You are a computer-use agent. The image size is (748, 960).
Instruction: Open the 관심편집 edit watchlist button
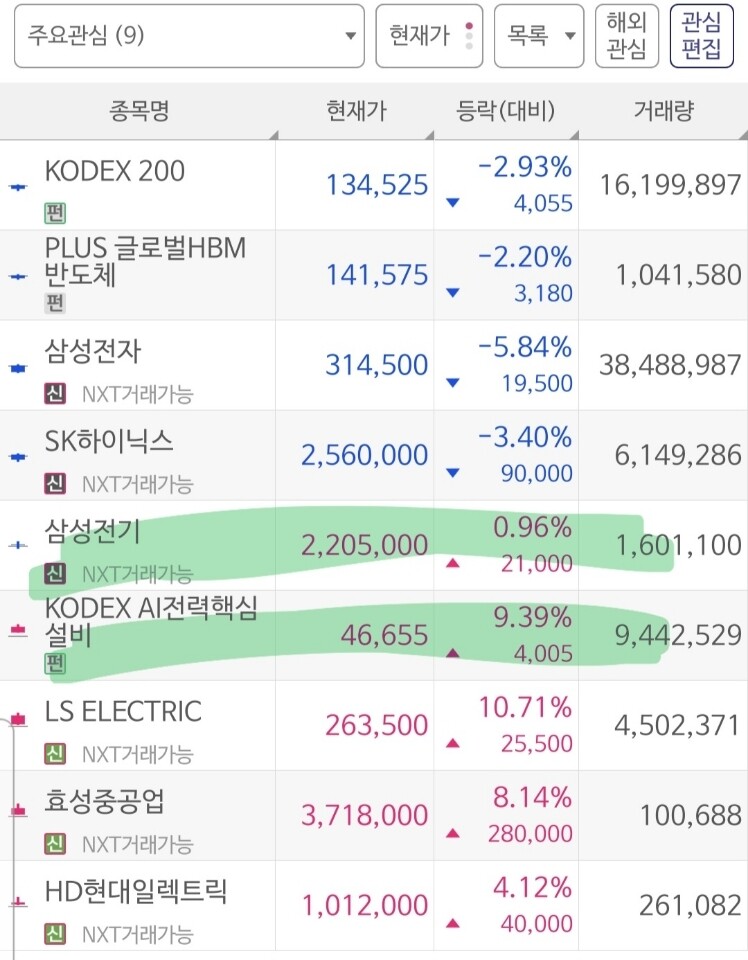coord(701,36)
